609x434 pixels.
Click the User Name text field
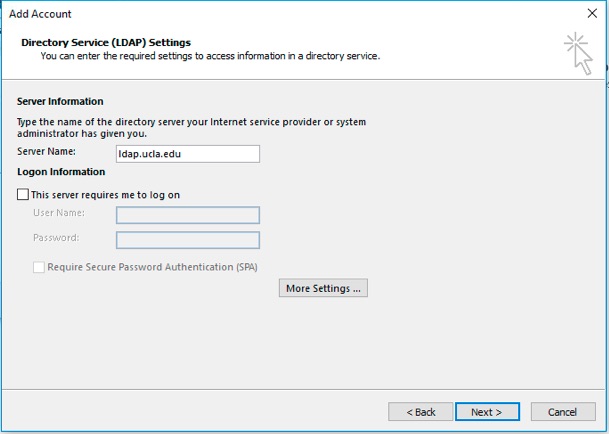pyautogui.click(x=188, y=215)
